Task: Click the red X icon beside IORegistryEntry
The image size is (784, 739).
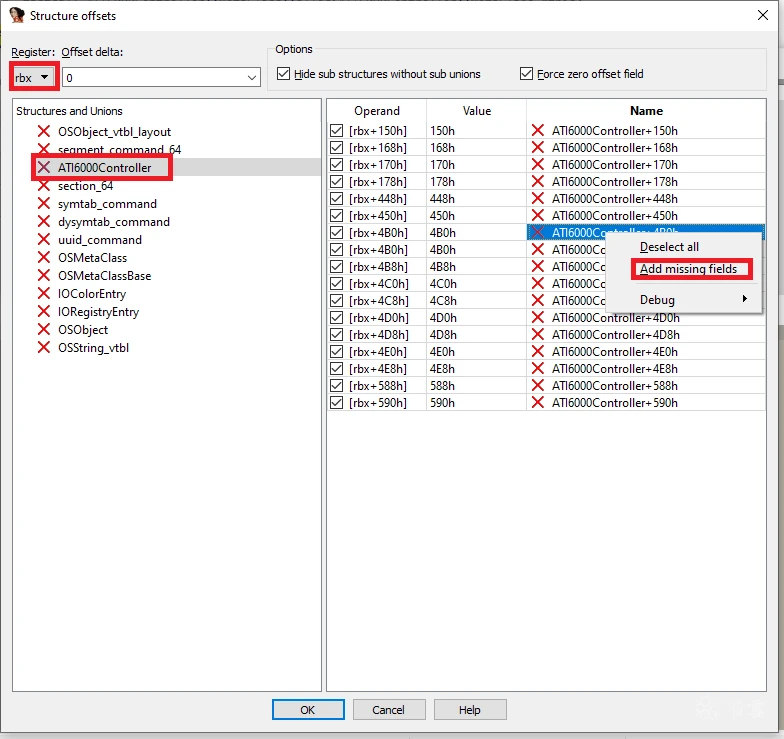Action: click(44, 312)
